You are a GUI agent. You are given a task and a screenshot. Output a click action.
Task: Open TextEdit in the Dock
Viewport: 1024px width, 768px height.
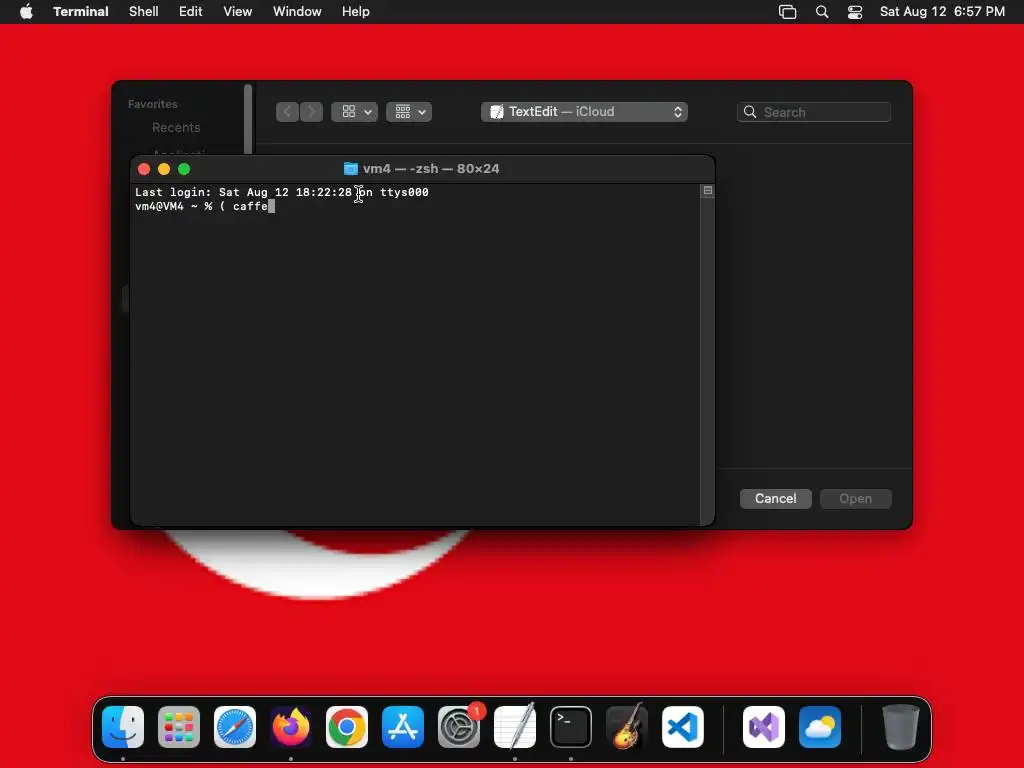pyautogui.click(x=515, y=727)
